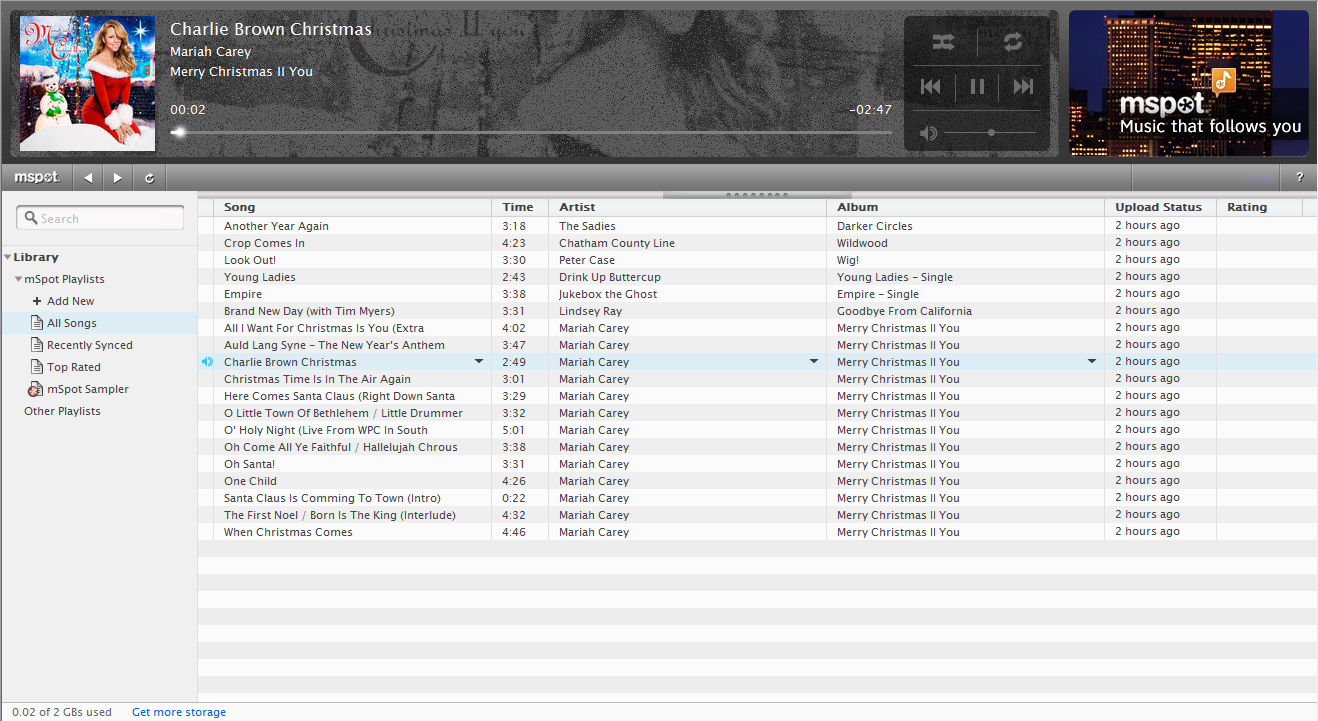Mute the volume speaker icon
This screenshot has height=721, width=1318.
[928, 133]
